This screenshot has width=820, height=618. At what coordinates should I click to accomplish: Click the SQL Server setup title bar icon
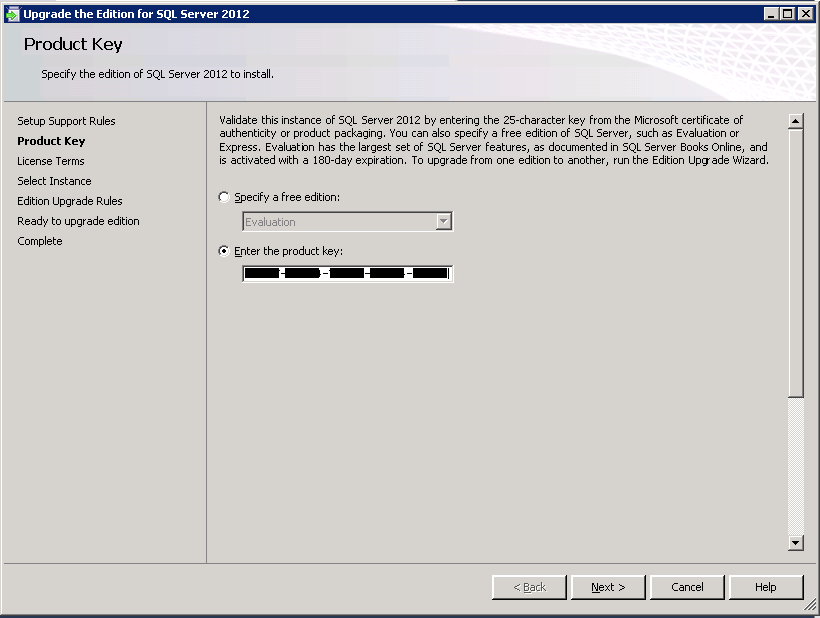tap(12, 14)
